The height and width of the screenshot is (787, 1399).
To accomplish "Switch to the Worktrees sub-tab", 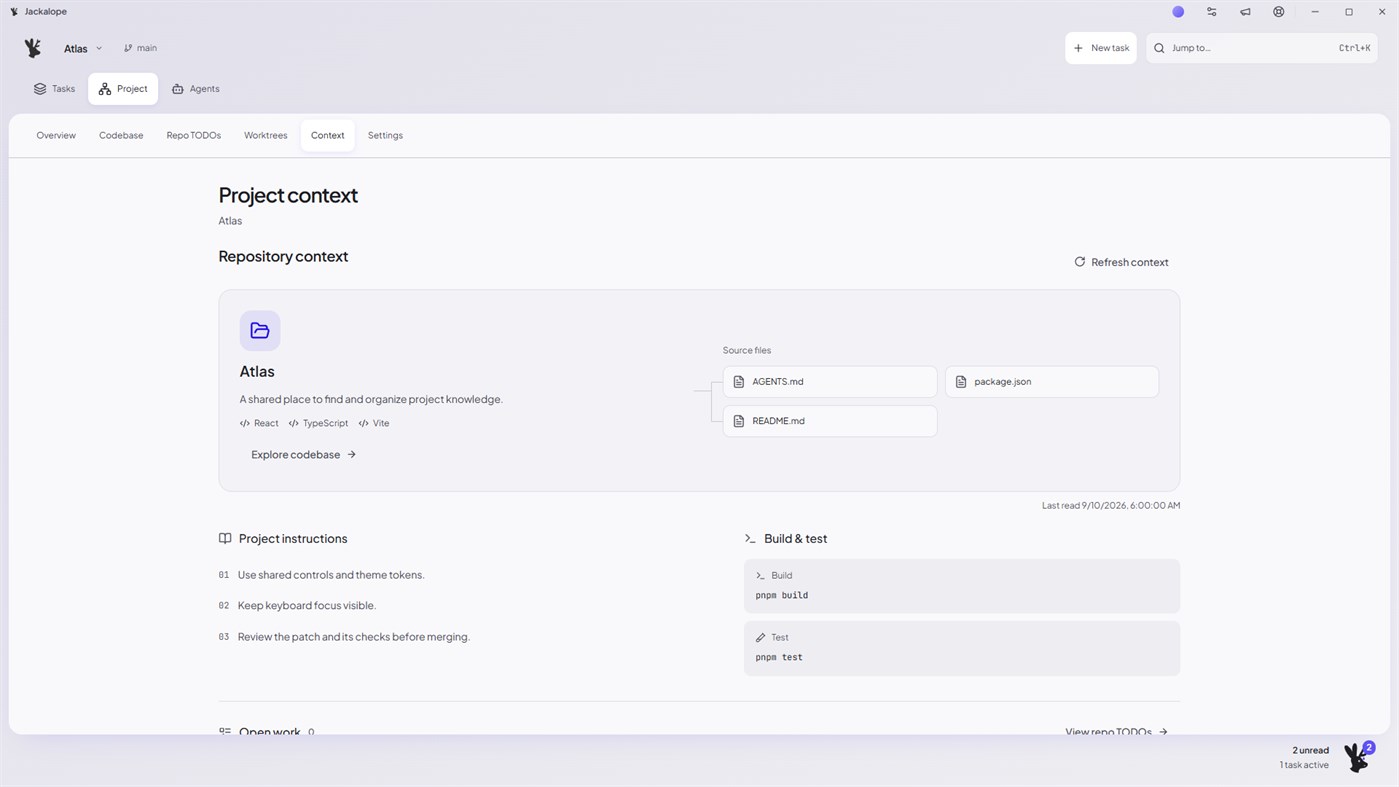I will [266, 135].
